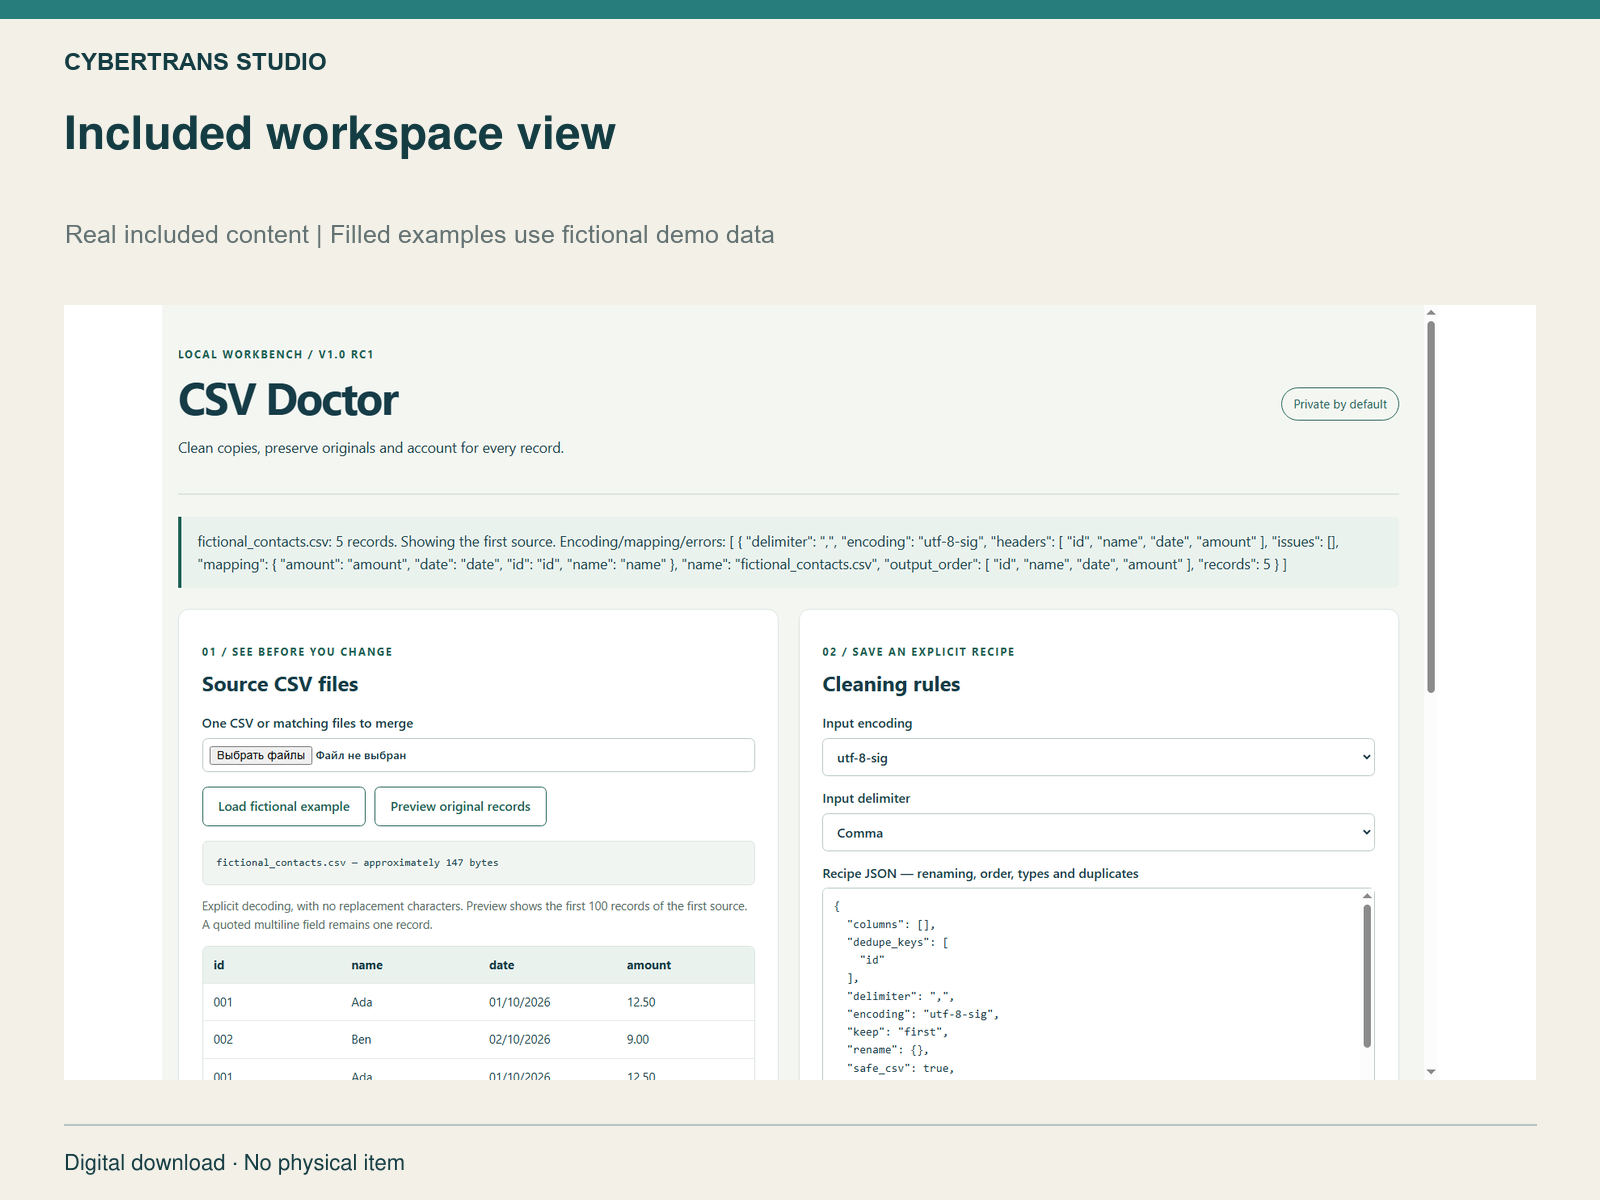Viewport: 1600px width, 1200px height.
Task: Click the recipe JSON scrollbar thumb
Action: pos(1367,976)
